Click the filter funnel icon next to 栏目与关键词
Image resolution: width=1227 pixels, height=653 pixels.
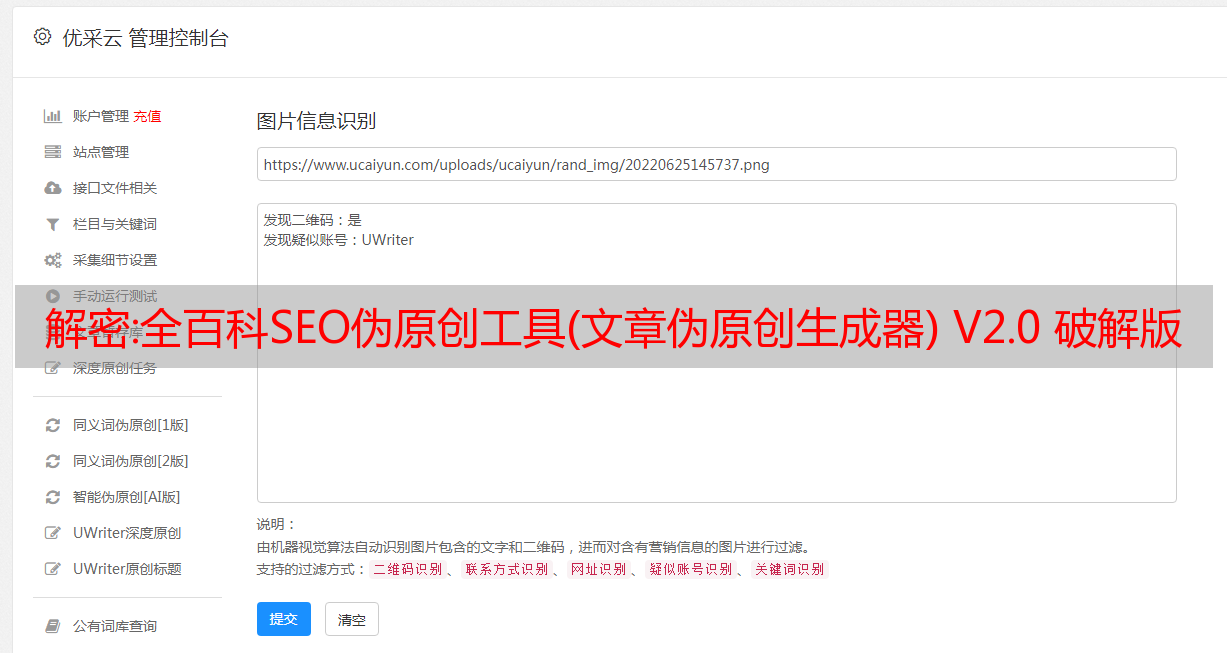(x=53, y=224)
